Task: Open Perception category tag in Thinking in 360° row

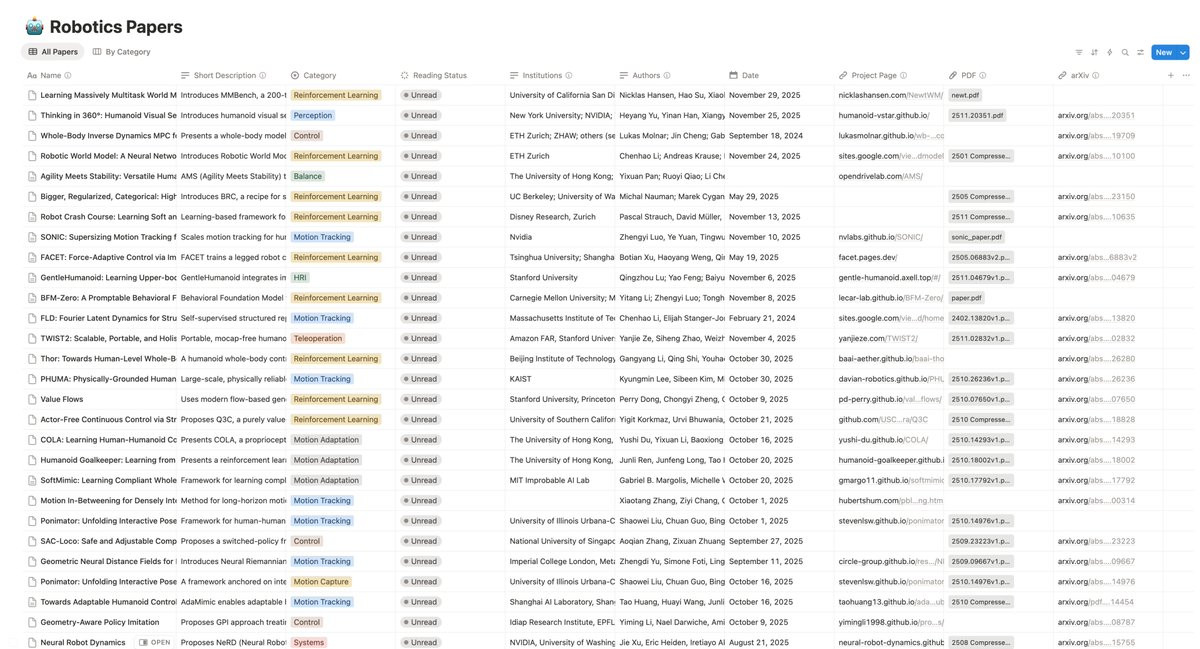Action: point(313,115)
